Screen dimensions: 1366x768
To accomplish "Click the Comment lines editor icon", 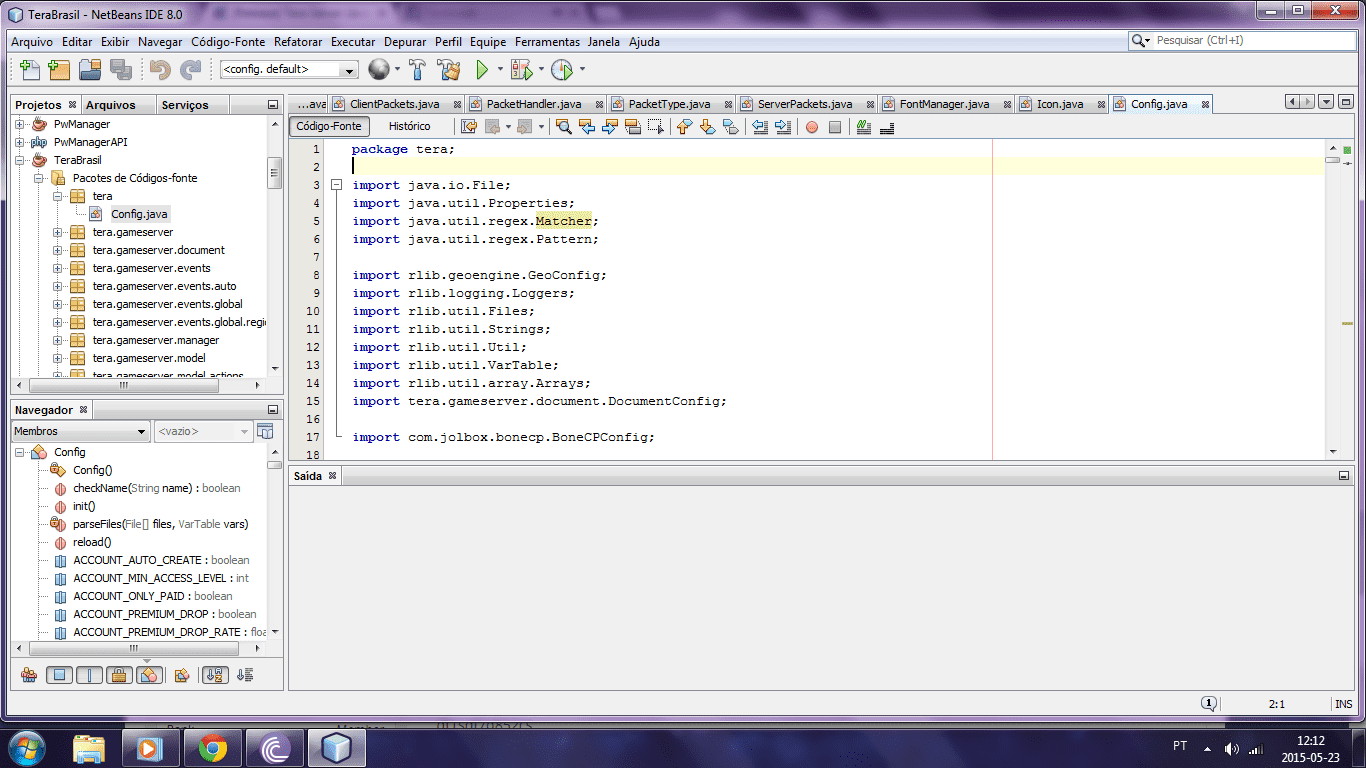I will point(864,127).
